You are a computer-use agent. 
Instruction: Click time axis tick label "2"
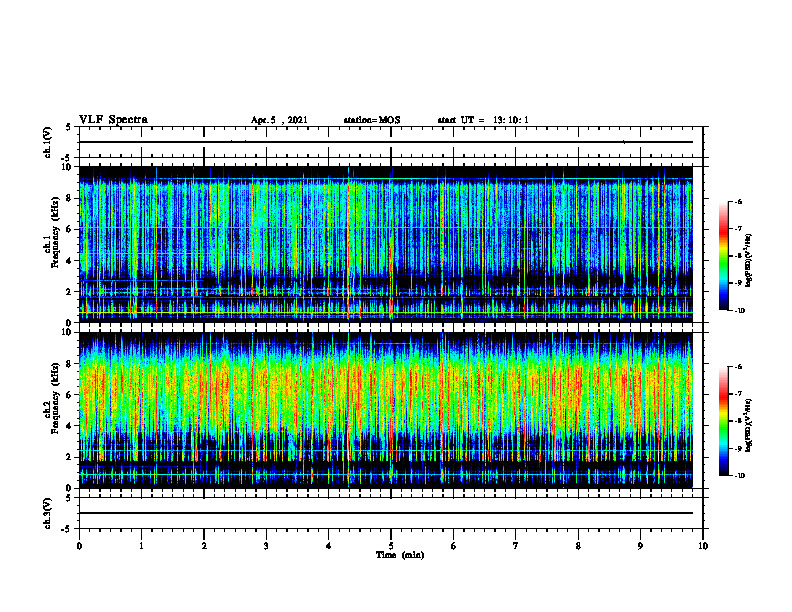click(204, 546)
